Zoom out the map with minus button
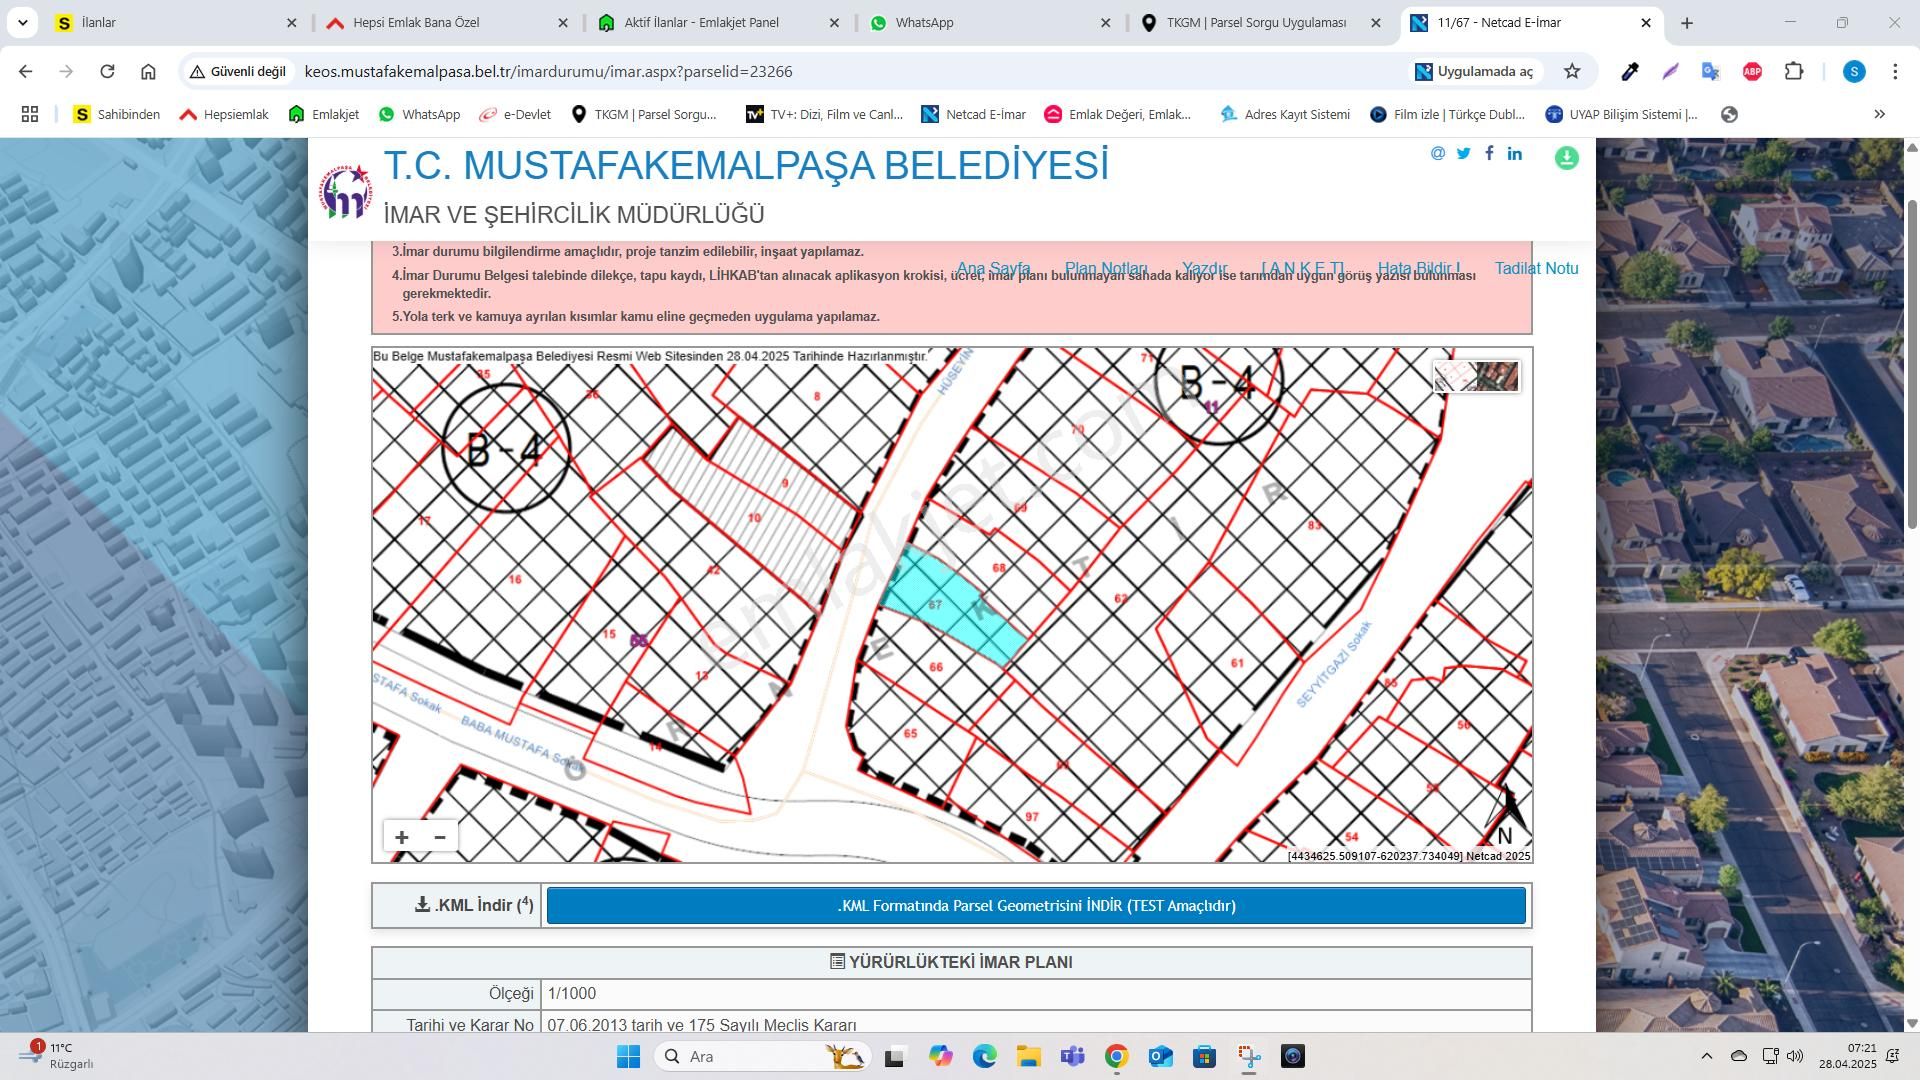The width and height of the screenshot is (1920, 1080). pos(440,837)
